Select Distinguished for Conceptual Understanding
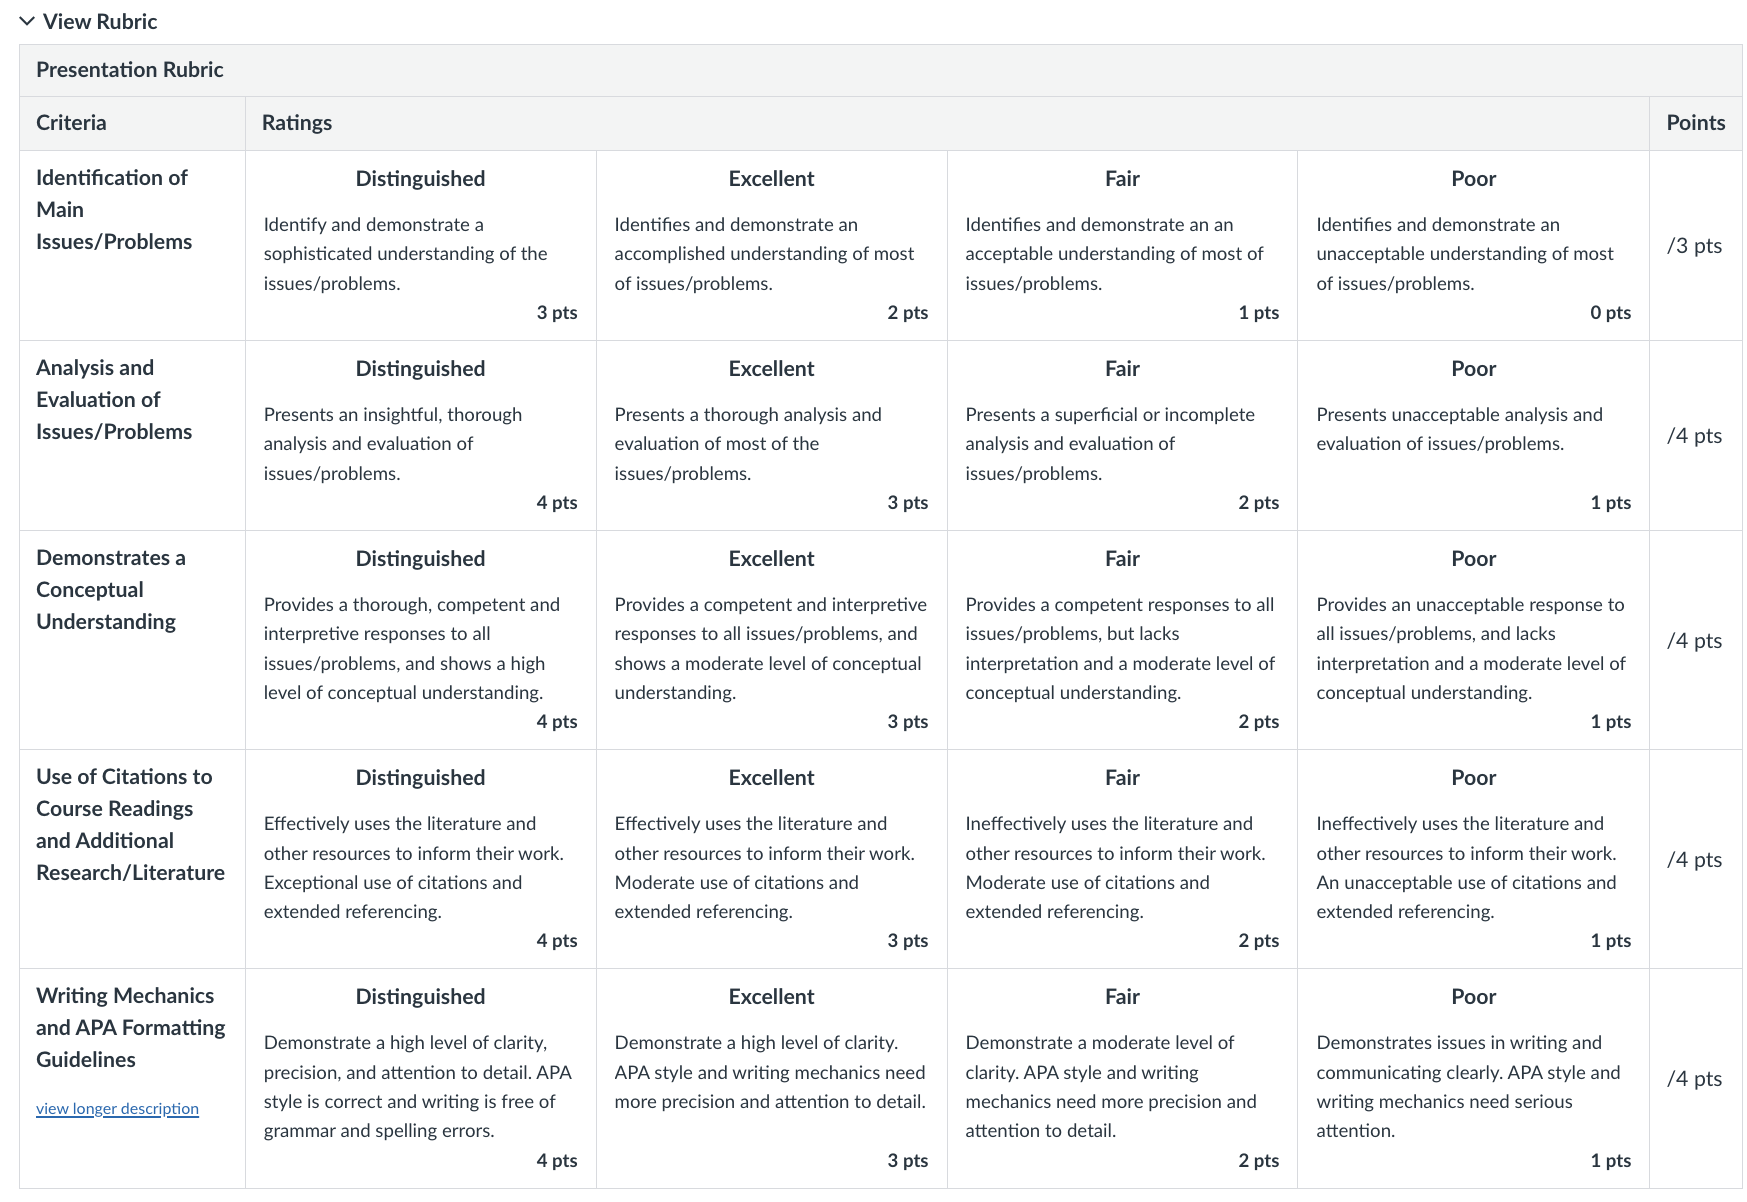Image resolution: width=1747 pixels, height=1202 pixels. click(421, 640)
